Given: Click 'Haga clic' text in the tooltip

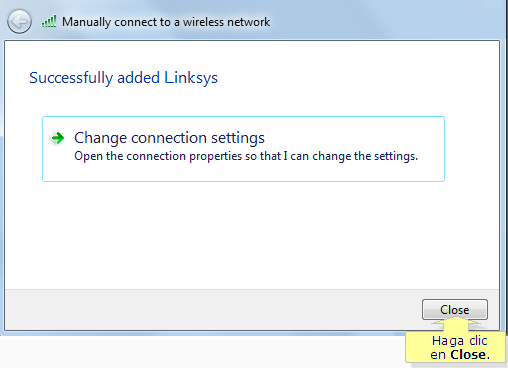Looking at the screenshot, I should [x=459, y=341].
